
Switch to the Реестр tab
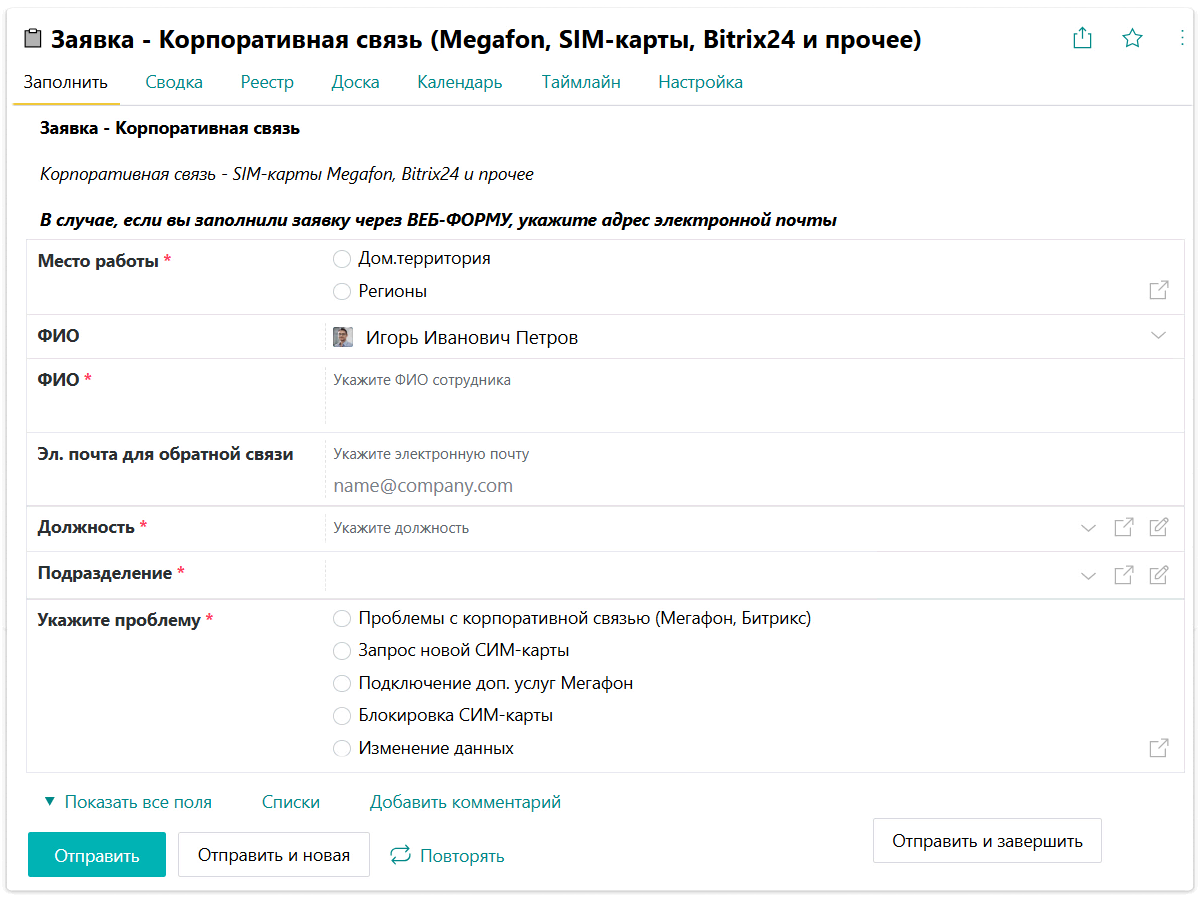pyautogui.click(x=267, y=83)
